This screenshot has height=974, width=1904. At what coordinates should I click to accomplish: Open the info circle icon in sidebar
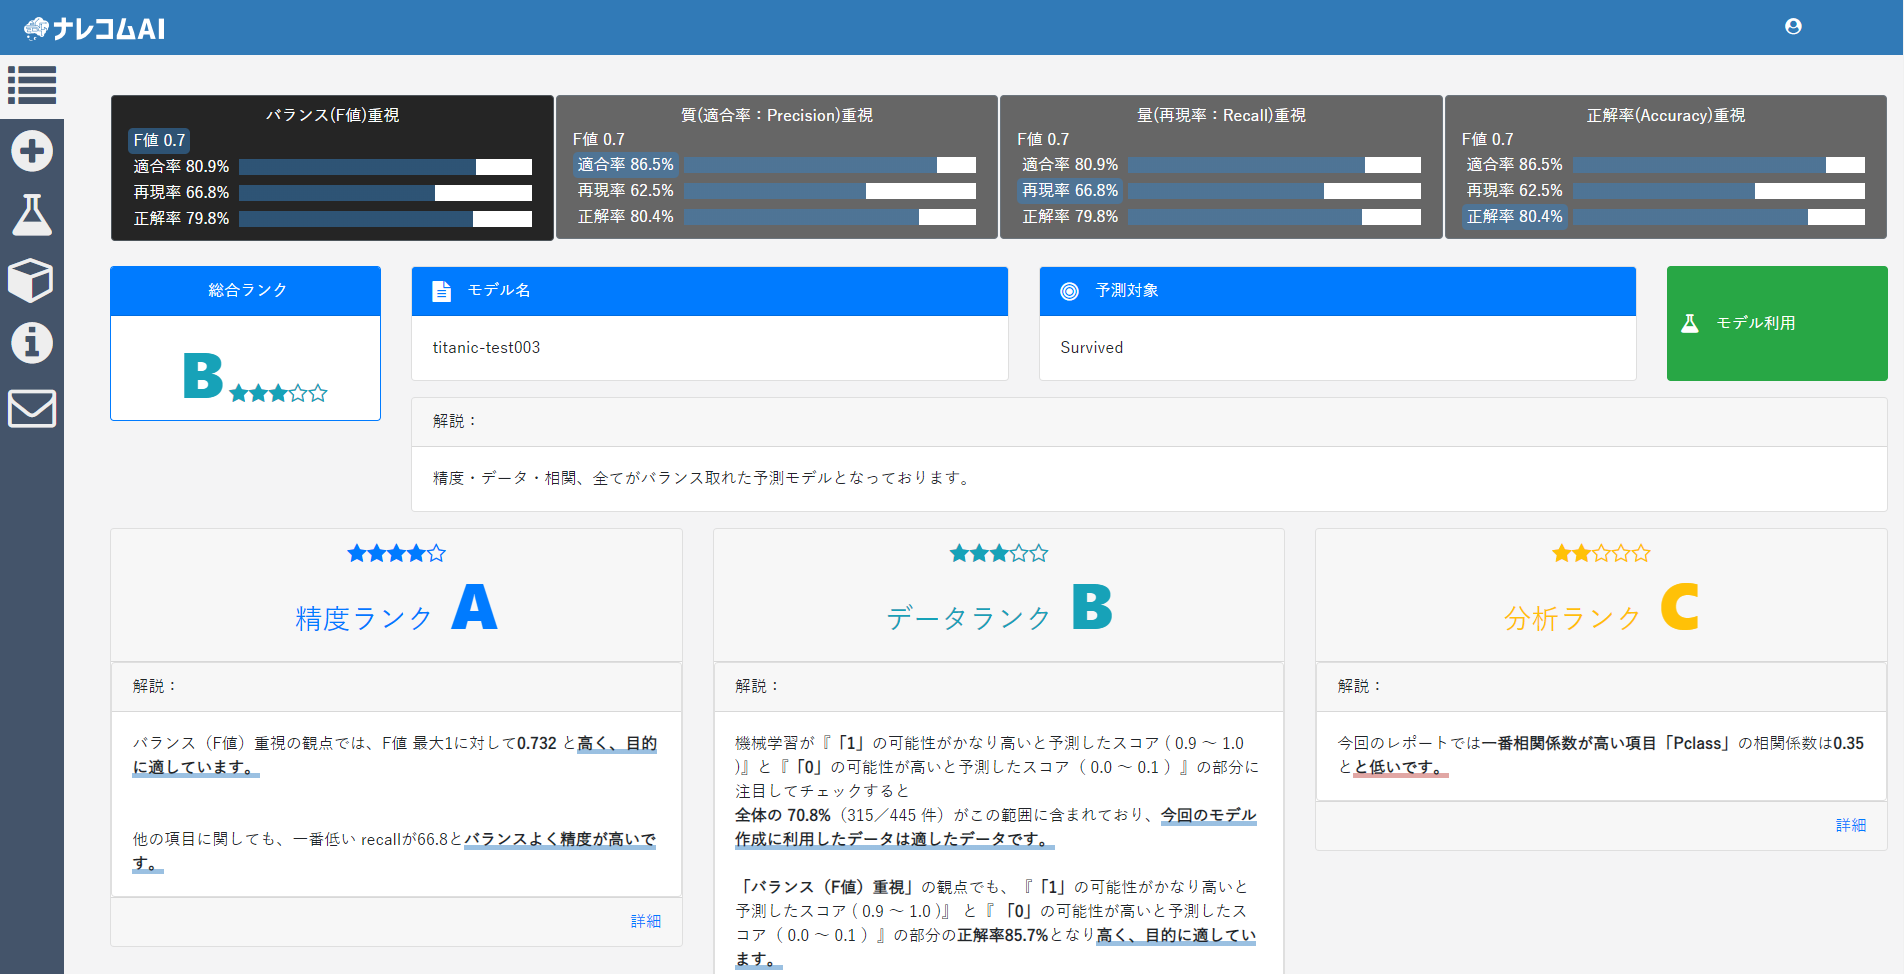32,343
